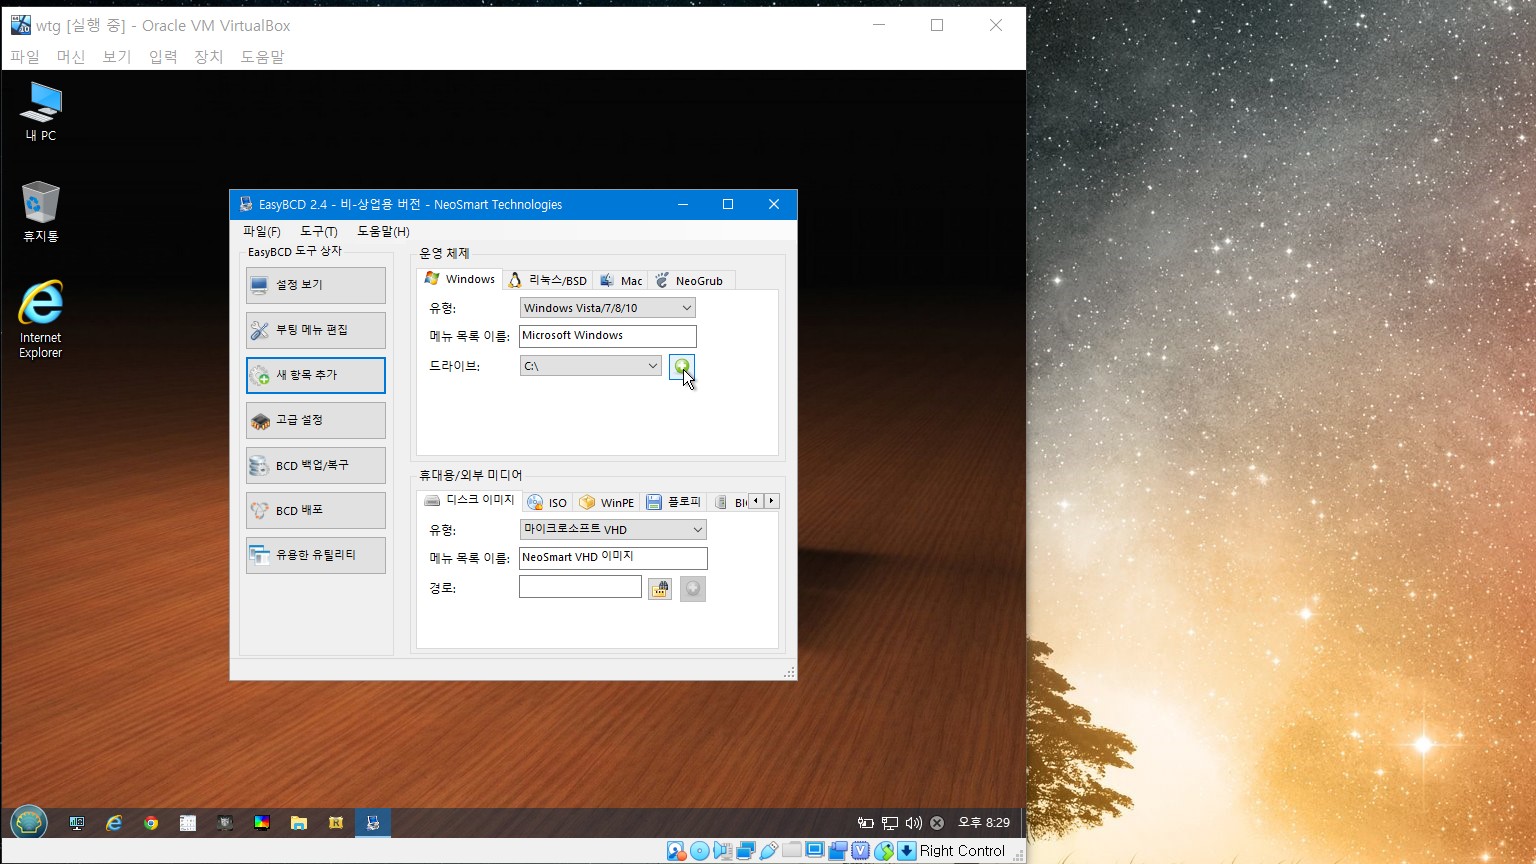
Task: Switch to the Mac tab
Action: point(621,281)
